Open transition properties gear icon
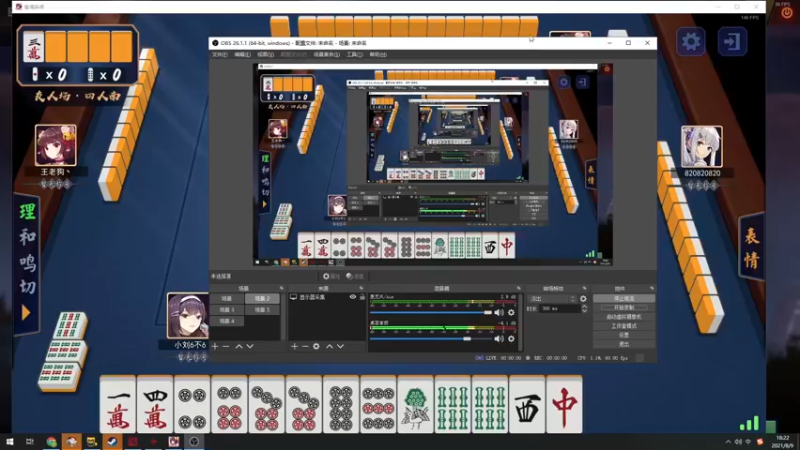Image resolution: width=800 pixels, height=450 pixels. pos(583,299)
